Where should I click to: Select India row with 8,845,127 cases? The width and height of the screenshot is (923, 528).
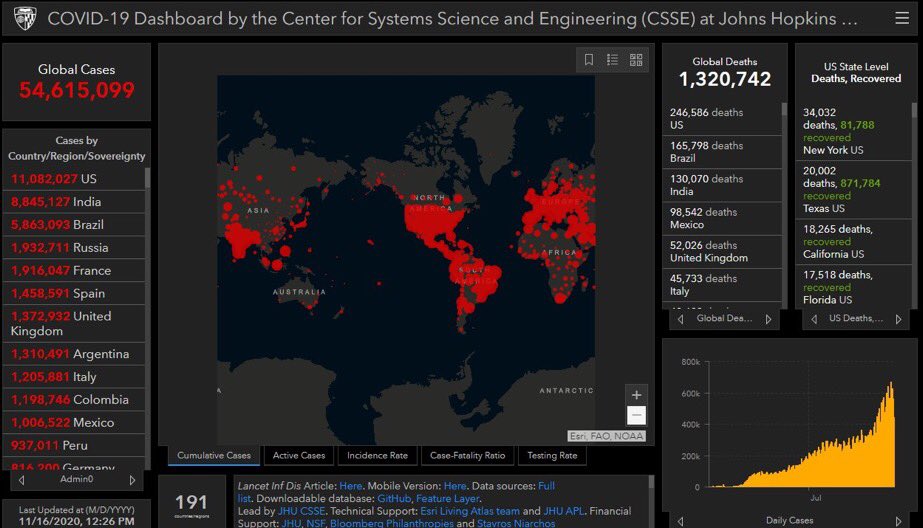pos(74,201)
